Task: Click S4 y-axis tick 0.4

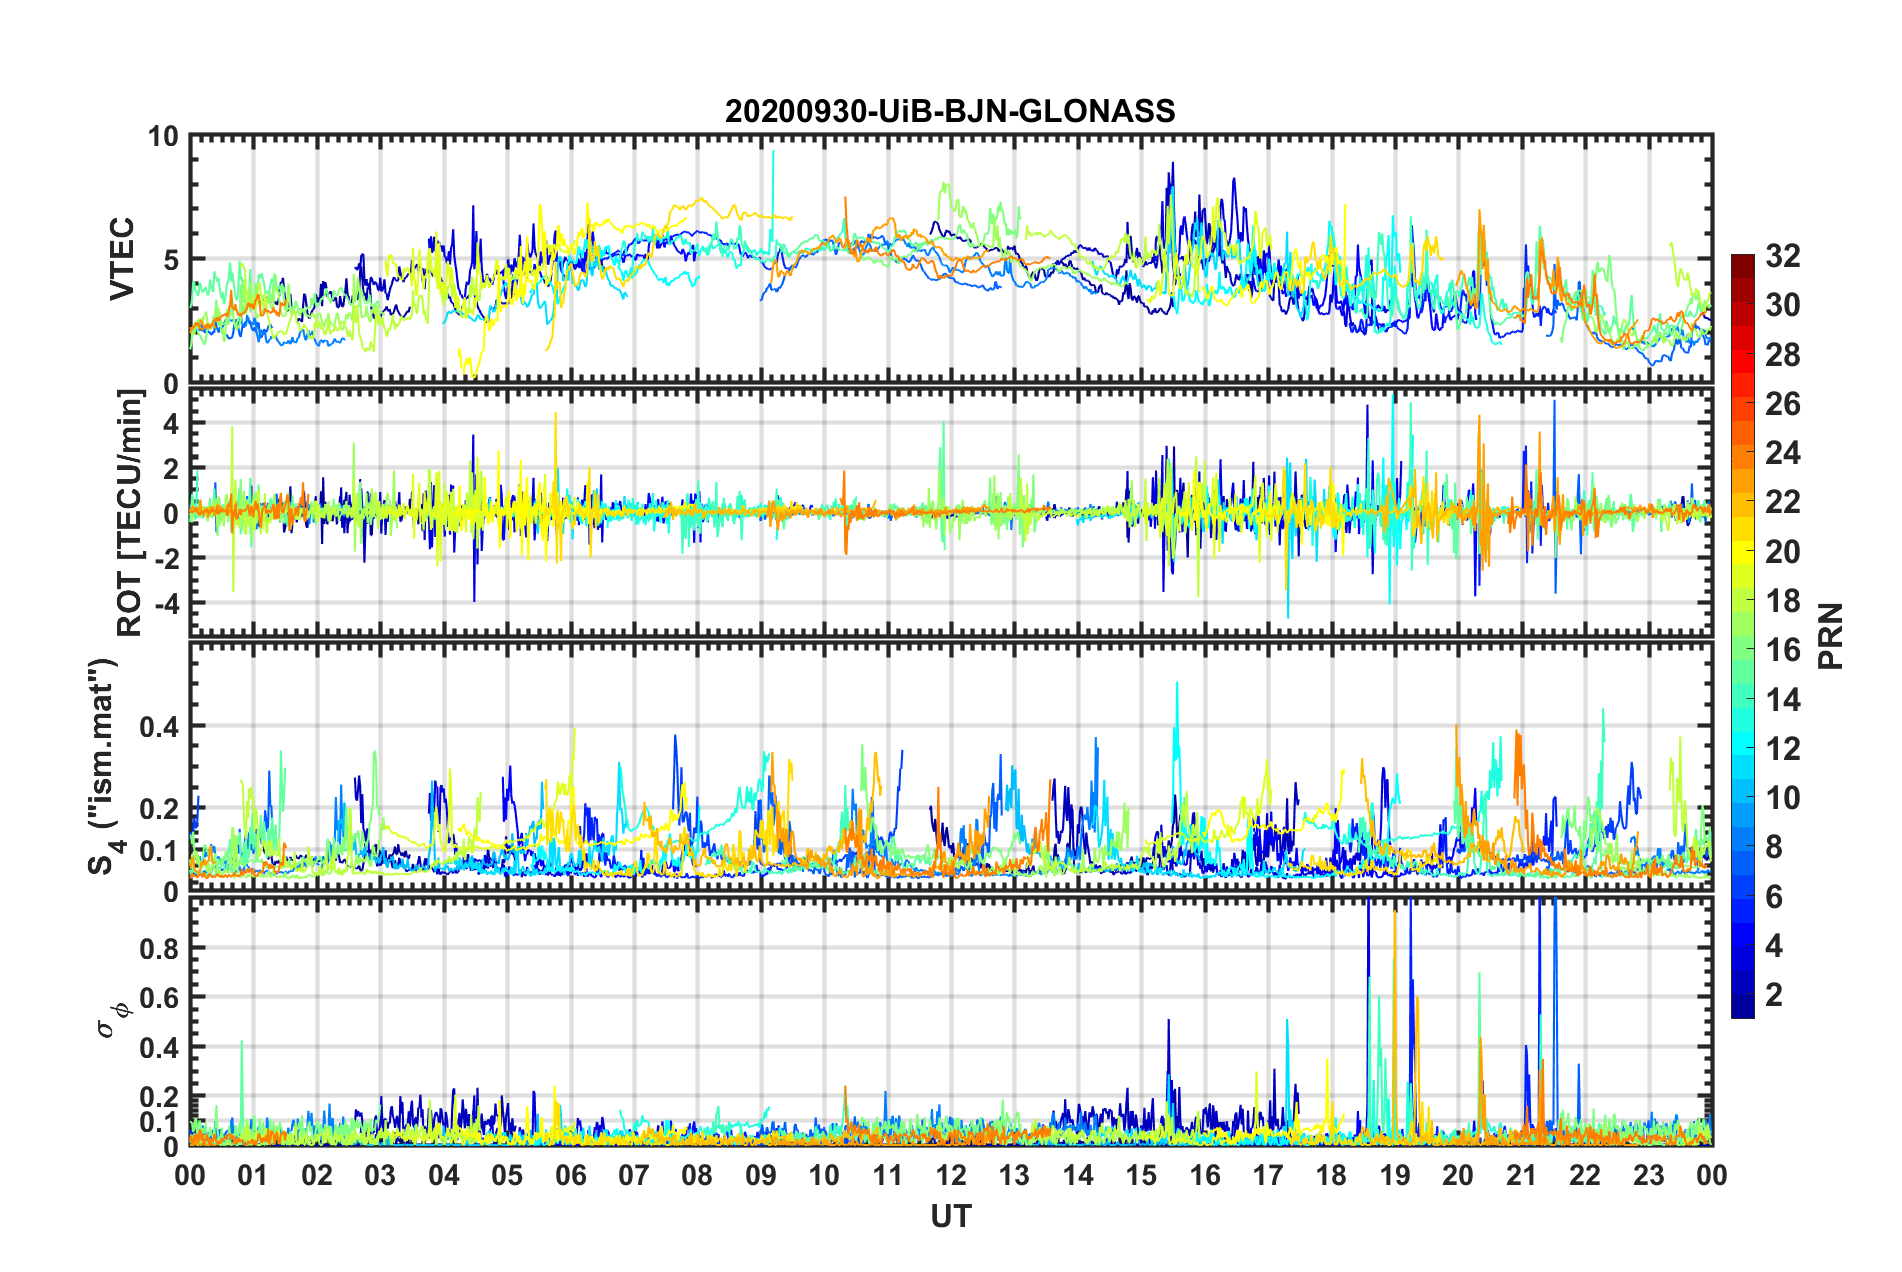Action: pos(159,726)
